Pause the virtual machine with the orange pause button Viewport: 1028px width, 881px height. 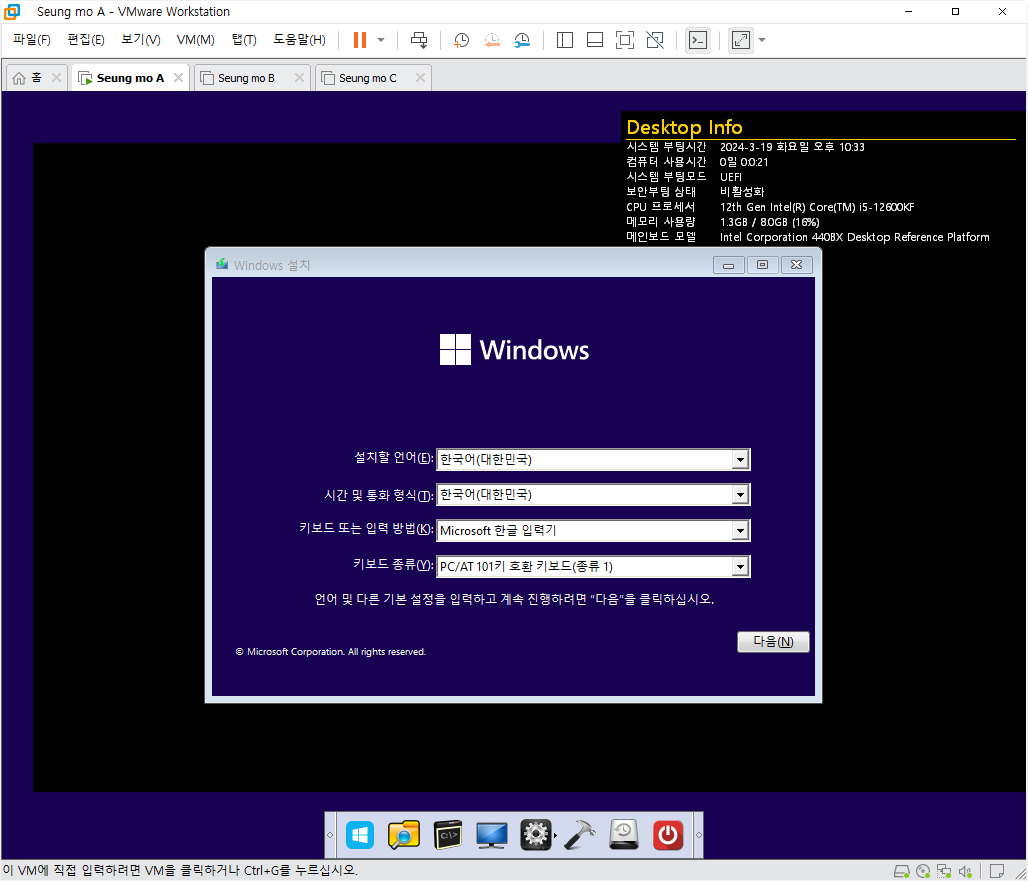coord(359,40)
